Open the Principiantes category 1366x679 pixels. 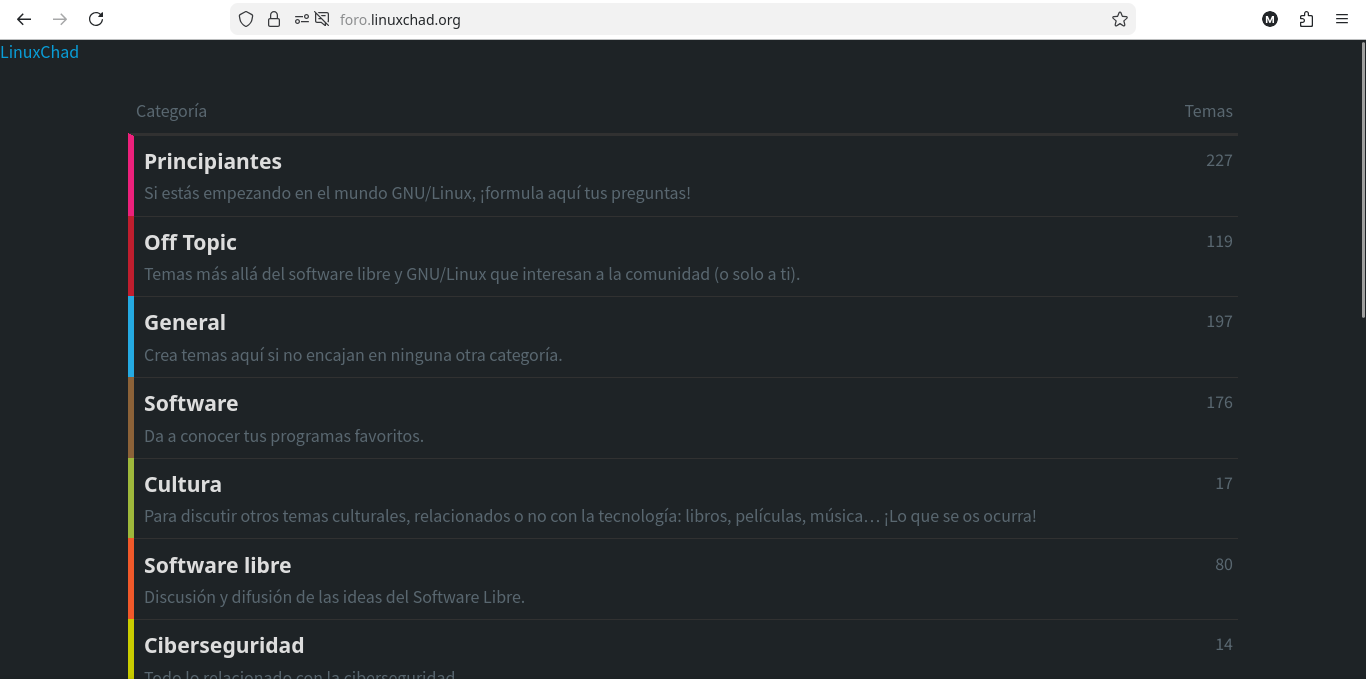(213, 161)
